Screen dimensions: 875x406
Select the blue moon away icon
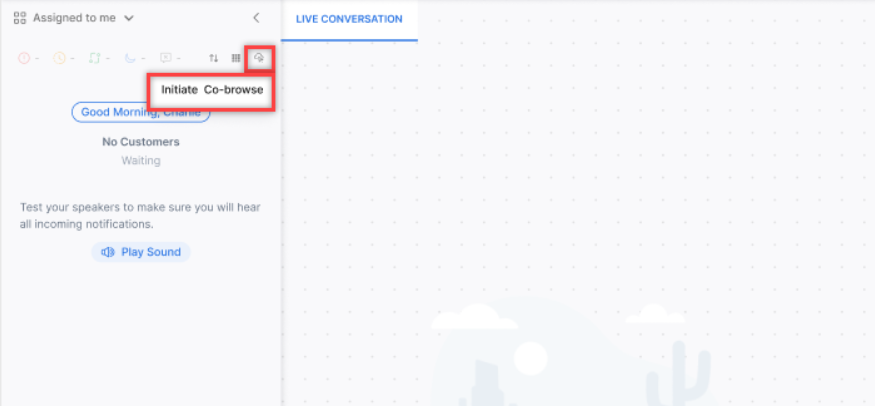click(129, 58)
